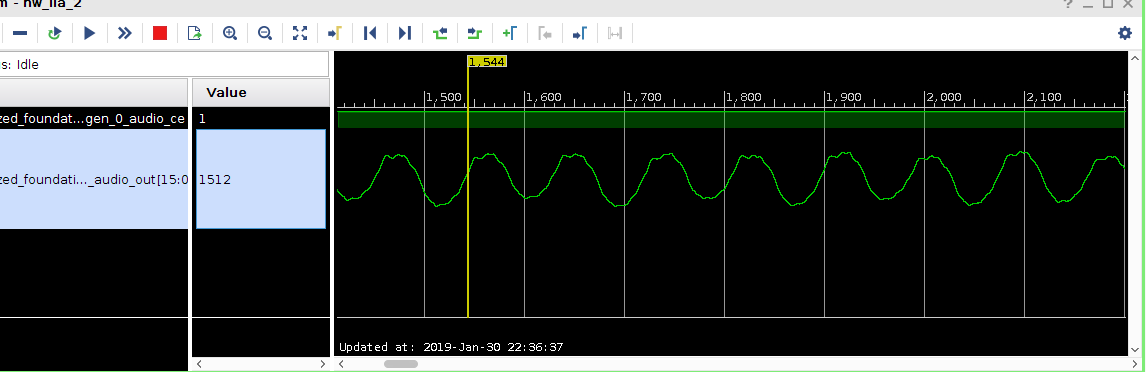Zoom fit the full waveform

(300, 33)
